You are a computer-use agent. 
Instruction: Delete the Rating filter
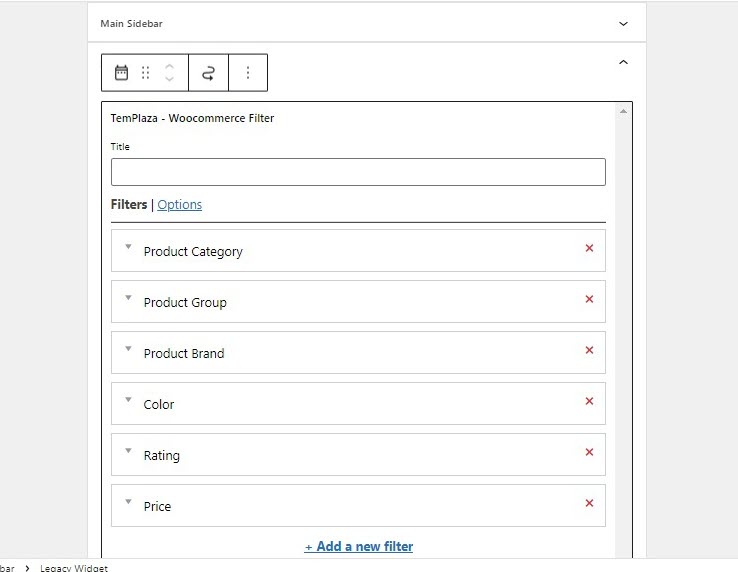(x=589, y=452)
